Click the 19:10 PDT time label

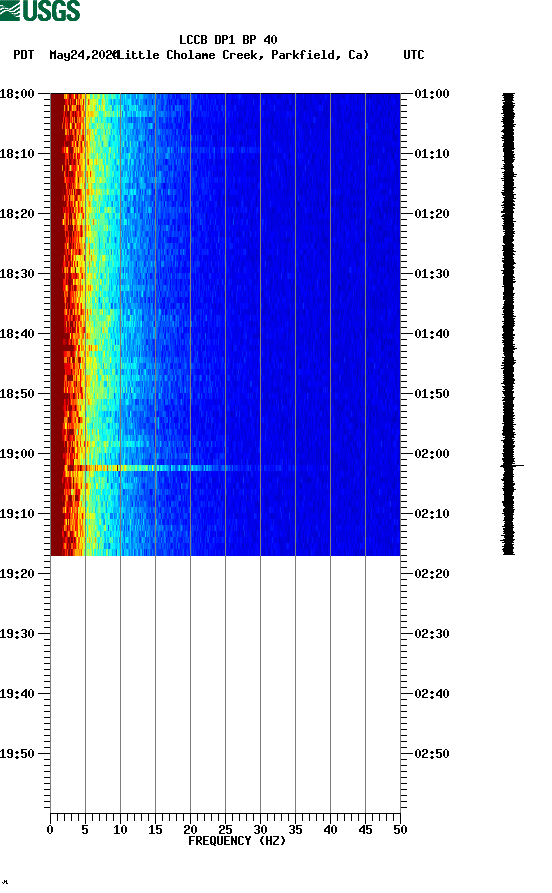tap(17, 514)
